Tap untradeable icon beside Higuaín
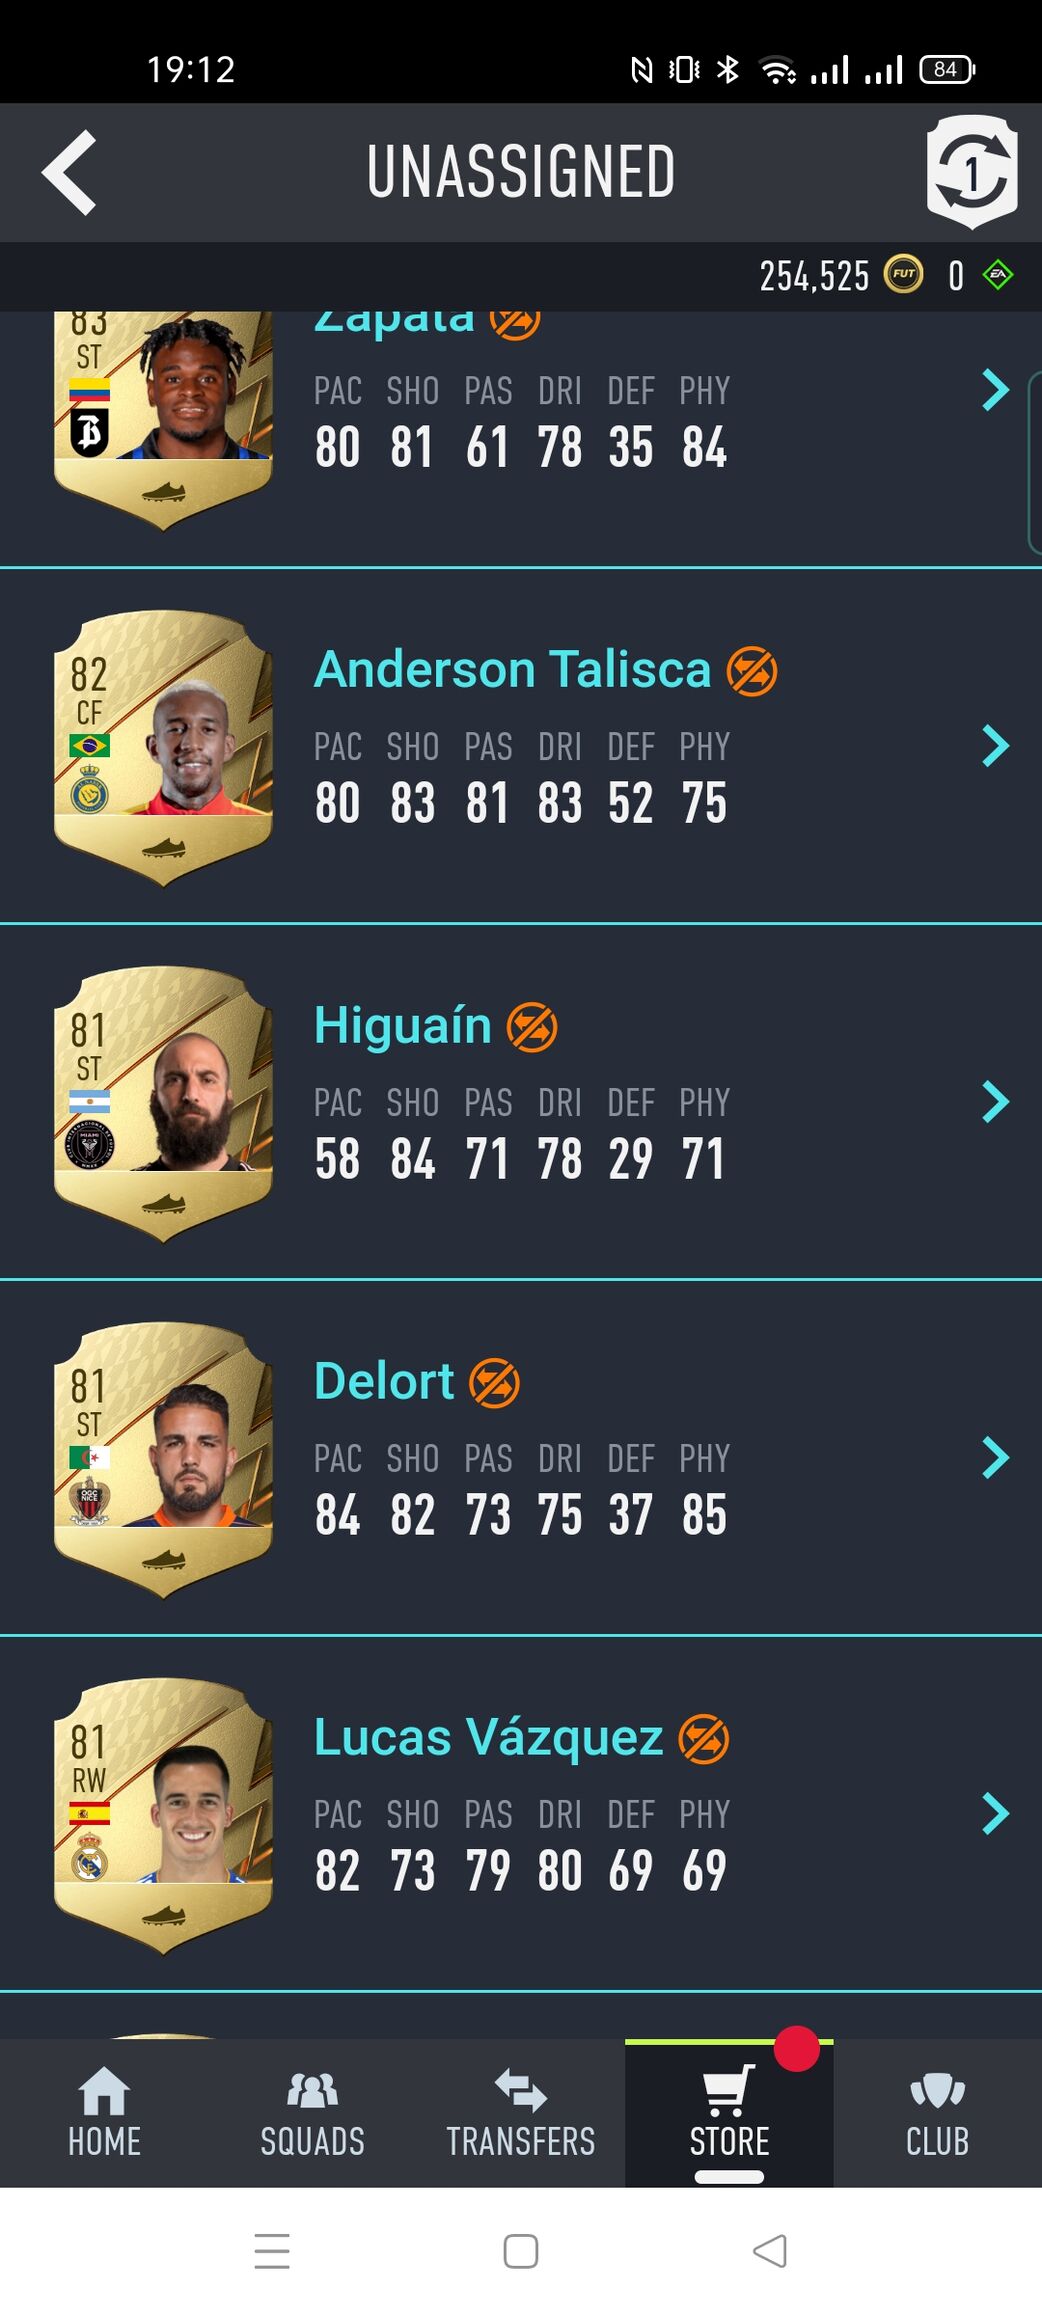This screenshot has width=1042, height=2315. 532,1027
